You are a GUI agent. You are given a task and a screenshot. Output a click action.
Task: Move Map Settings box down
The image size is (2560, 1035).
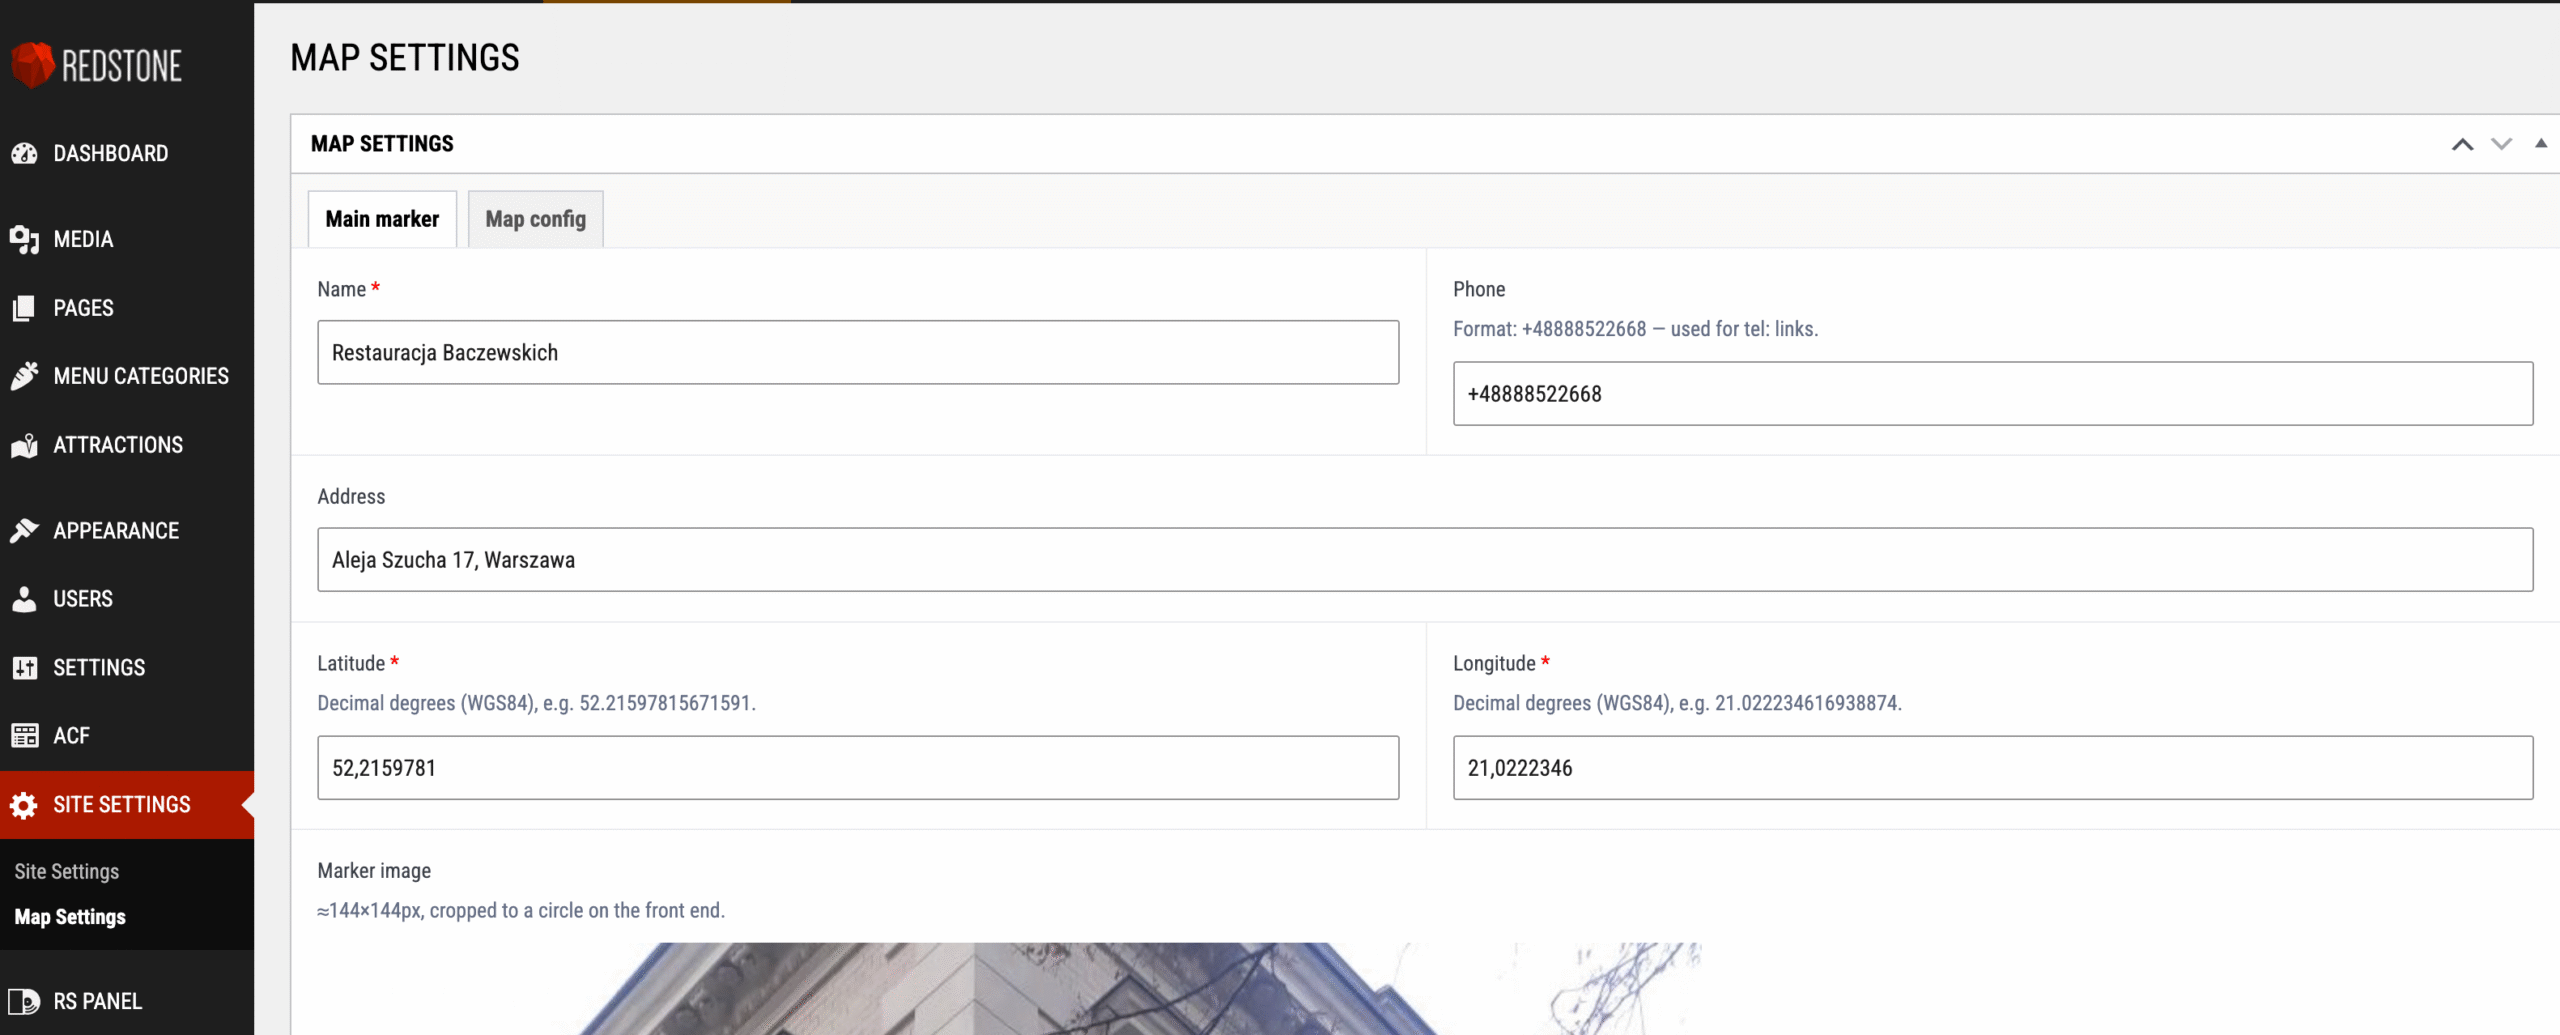pyautogui.click(x=2501, y=144)
